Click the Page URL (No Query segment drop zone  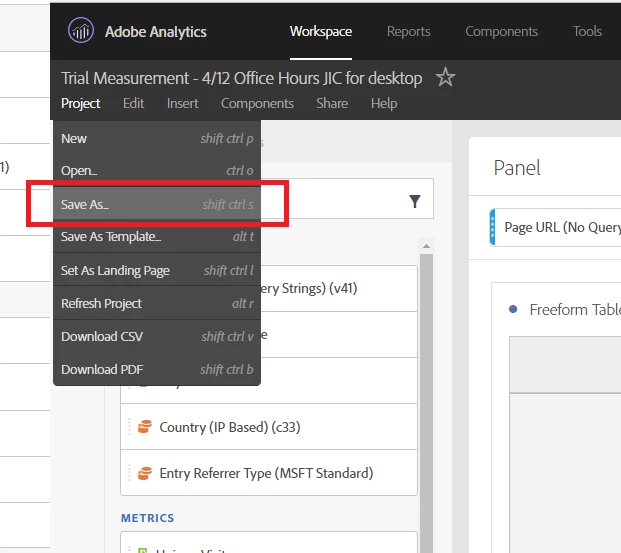point(555,227)
